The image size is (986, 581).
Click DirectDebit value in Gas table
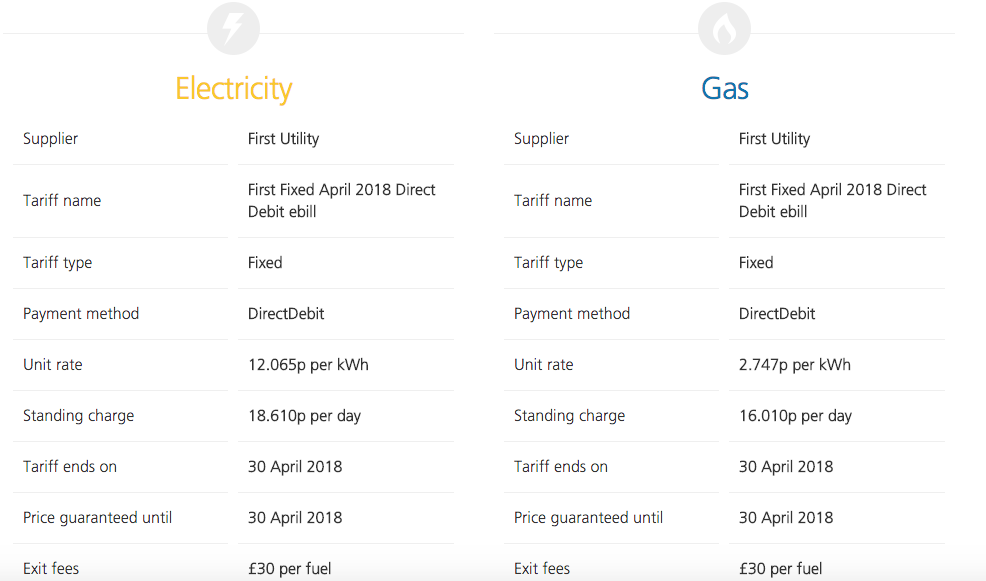coord(777,314)
